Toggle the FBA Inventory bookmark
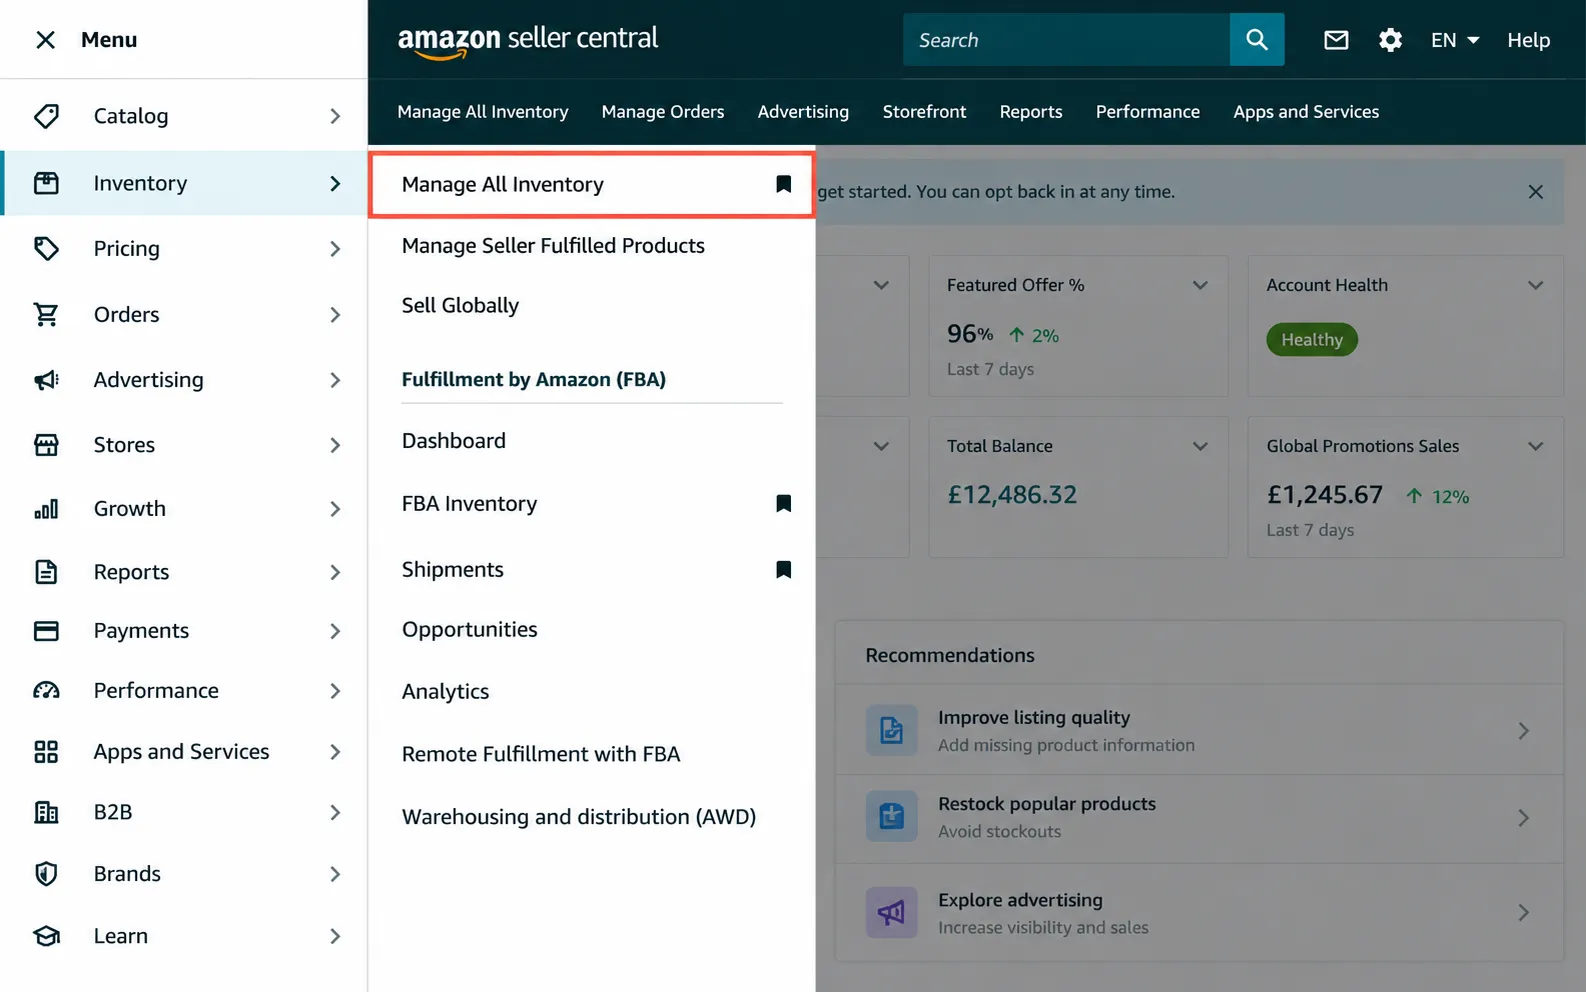Screen dimensions: 1586x992 click(x=784, y=503)
